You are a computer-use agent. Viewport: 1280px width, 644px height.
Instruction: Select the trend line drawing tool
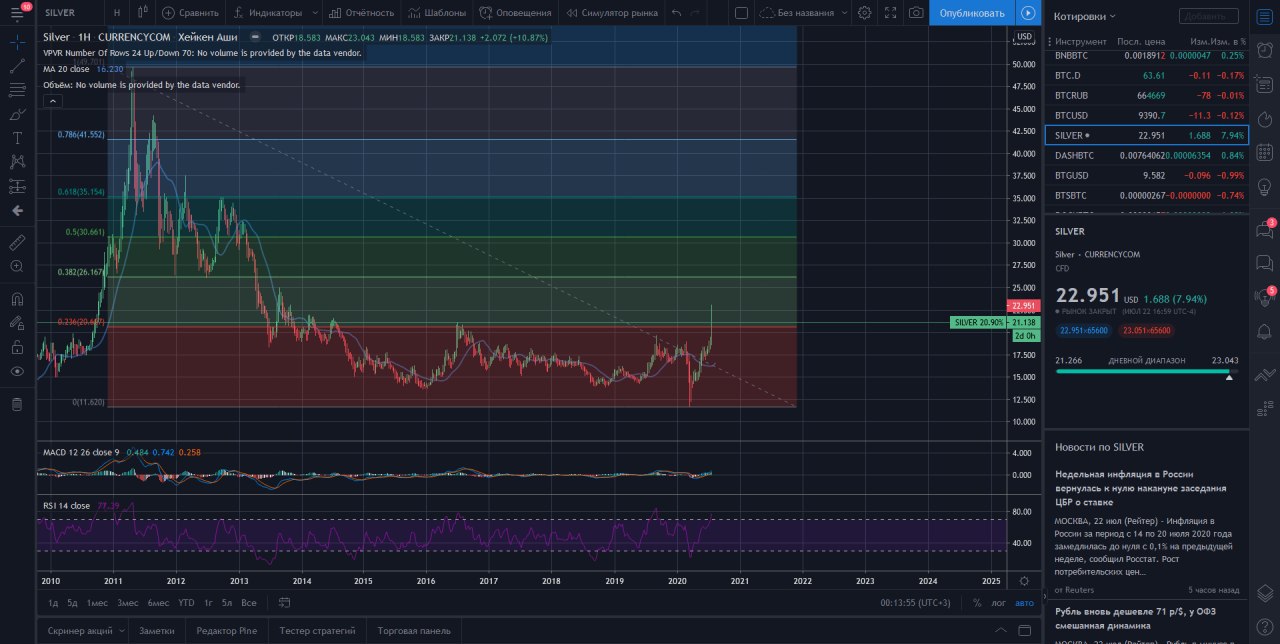coord(17,65)
